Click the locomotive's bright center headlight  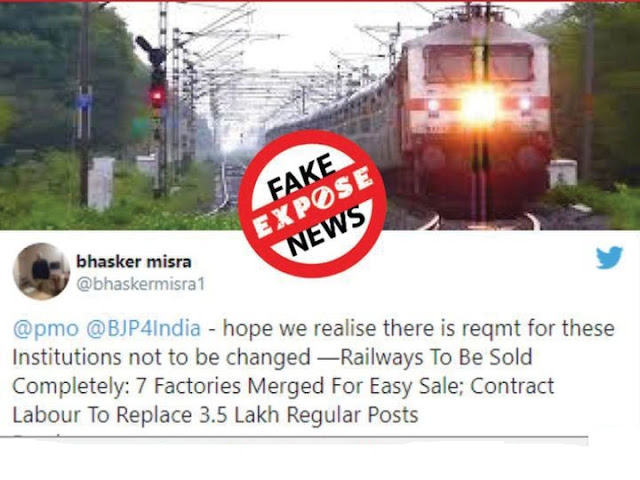[x=479, y=106]
